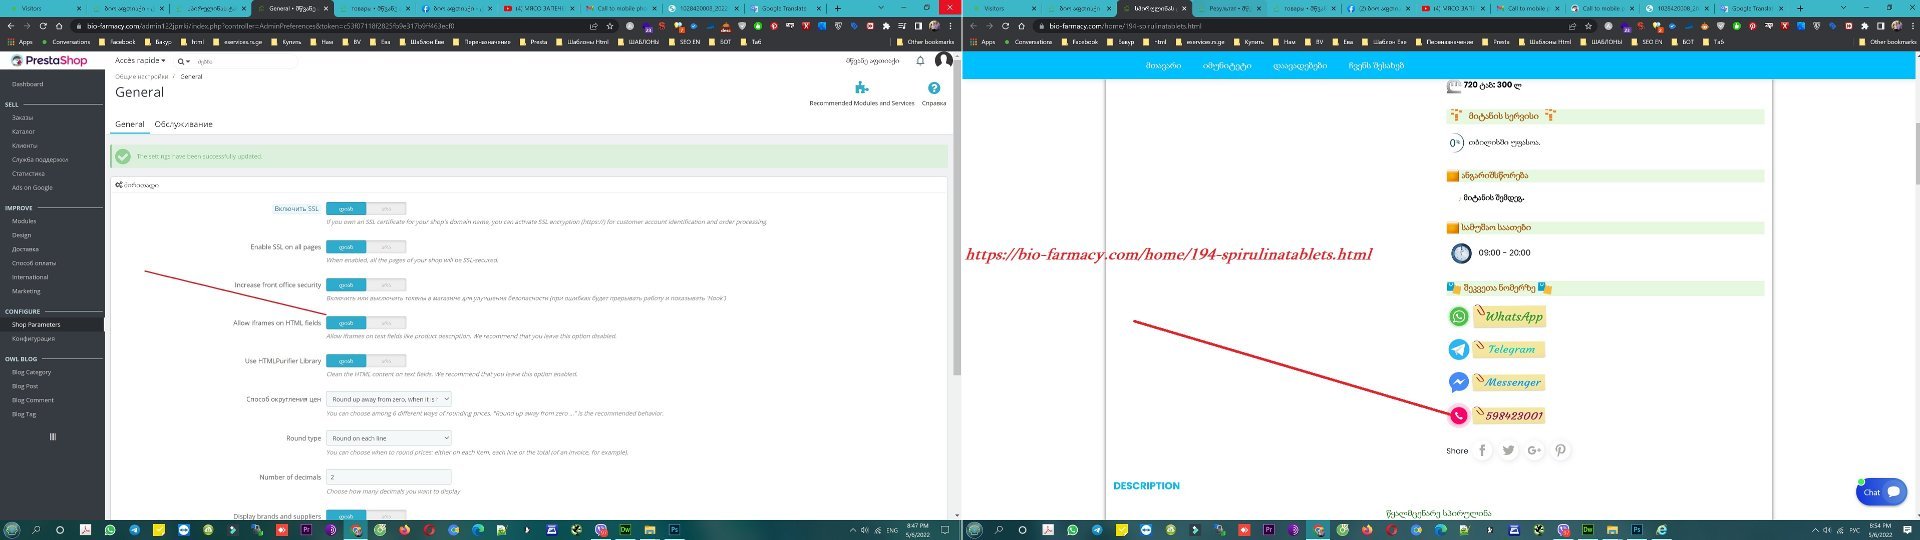Open the notifications bell in PrestaShop header
1920x540 pixels.
click(920, 61)
